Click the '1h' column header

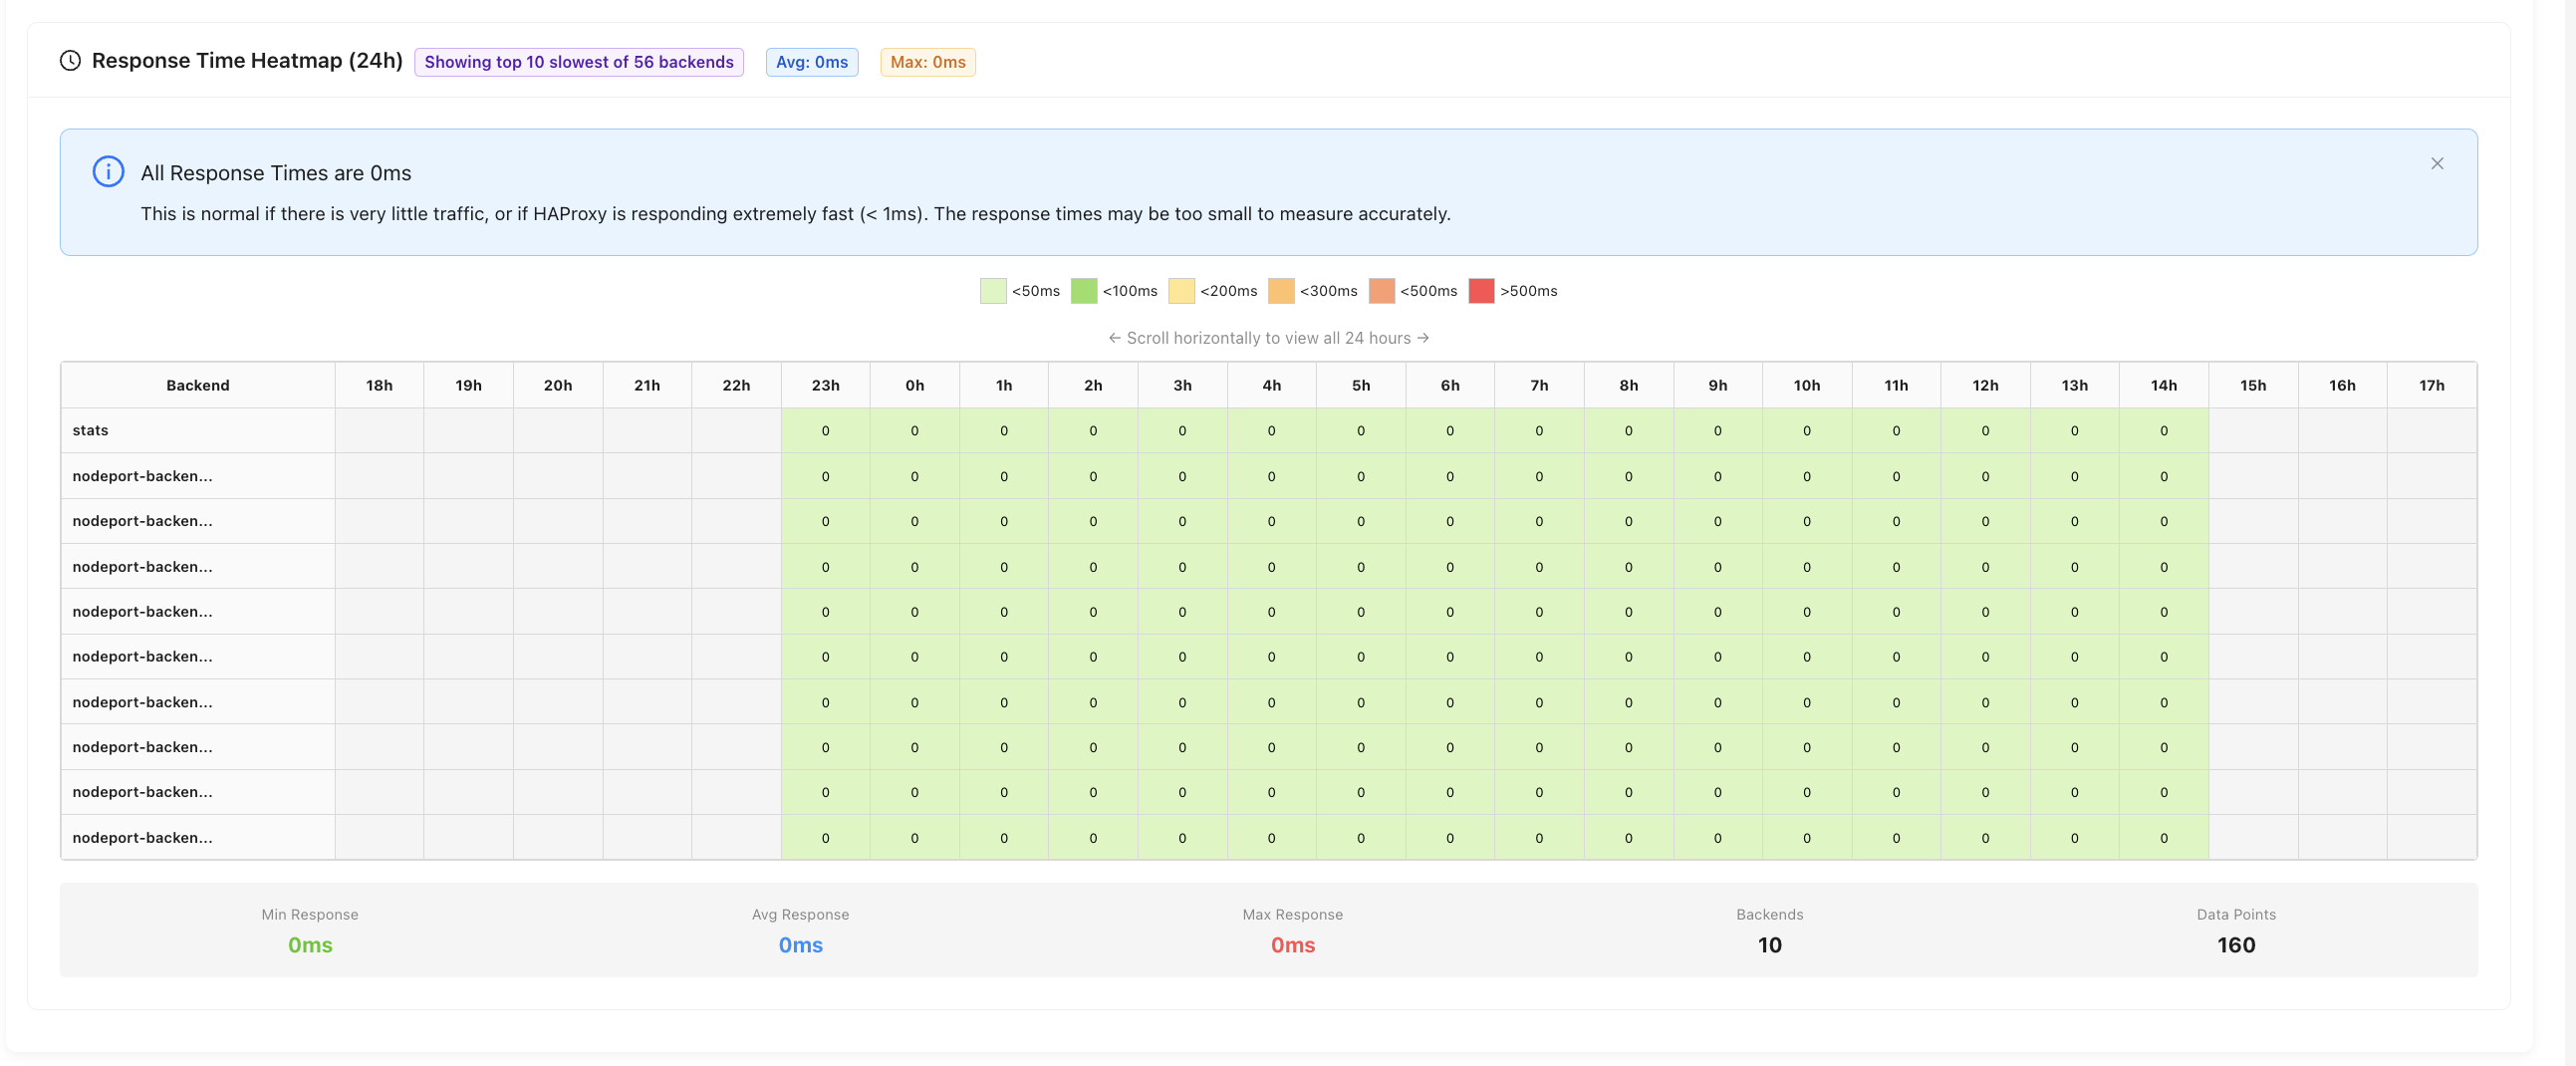(x=1004, y=385)
